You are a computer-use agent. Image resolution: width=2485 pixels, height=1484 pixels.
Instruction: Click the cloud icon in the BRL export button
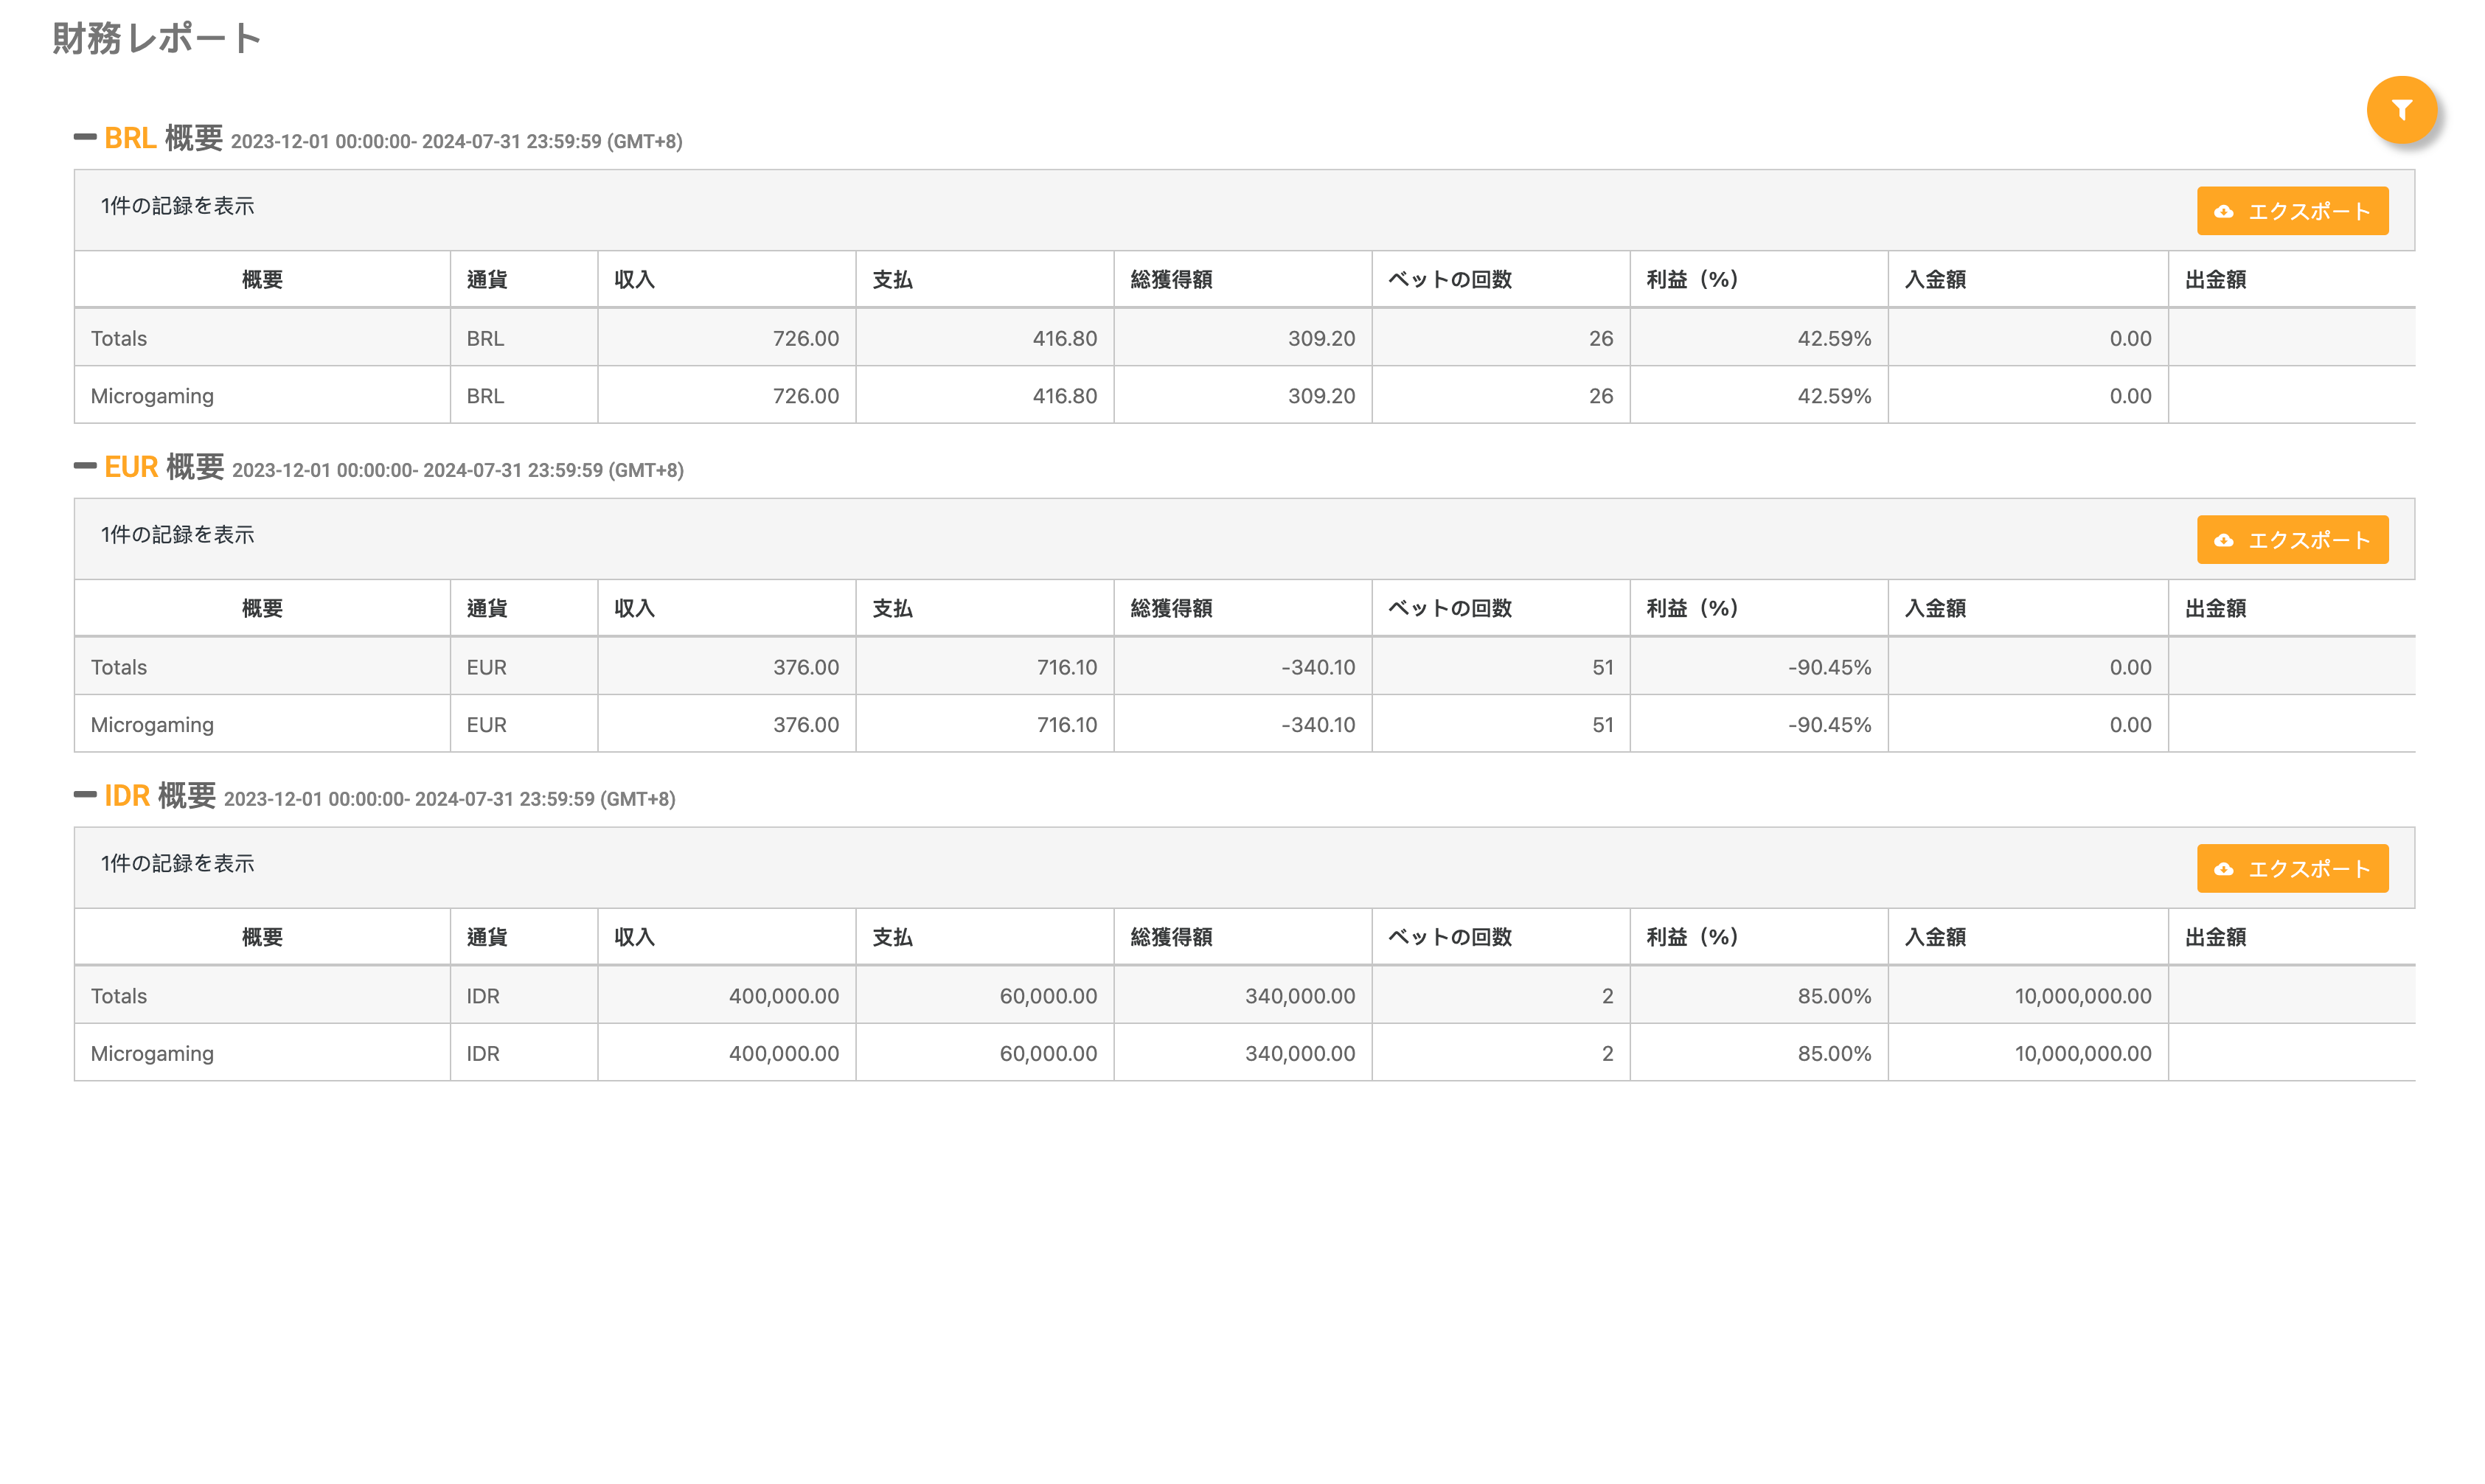2223,212
